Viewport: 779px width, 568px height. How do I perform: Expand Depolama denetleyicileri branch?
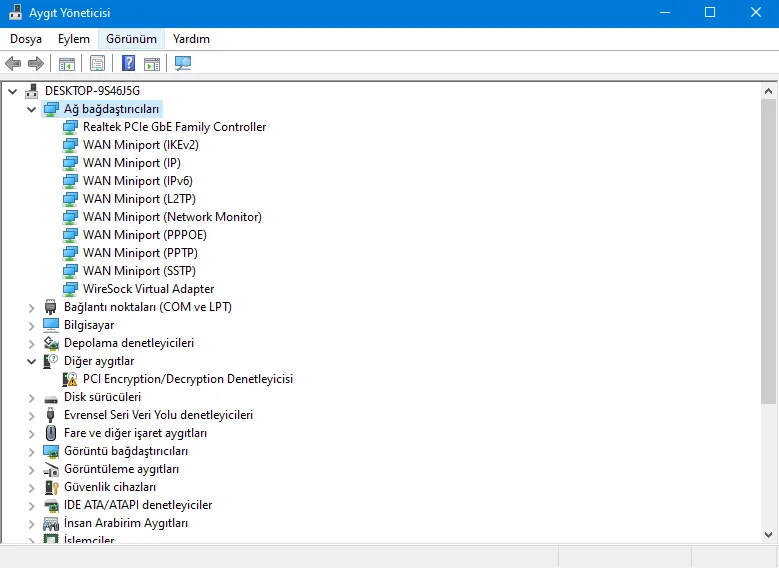(x=31, y=344)
